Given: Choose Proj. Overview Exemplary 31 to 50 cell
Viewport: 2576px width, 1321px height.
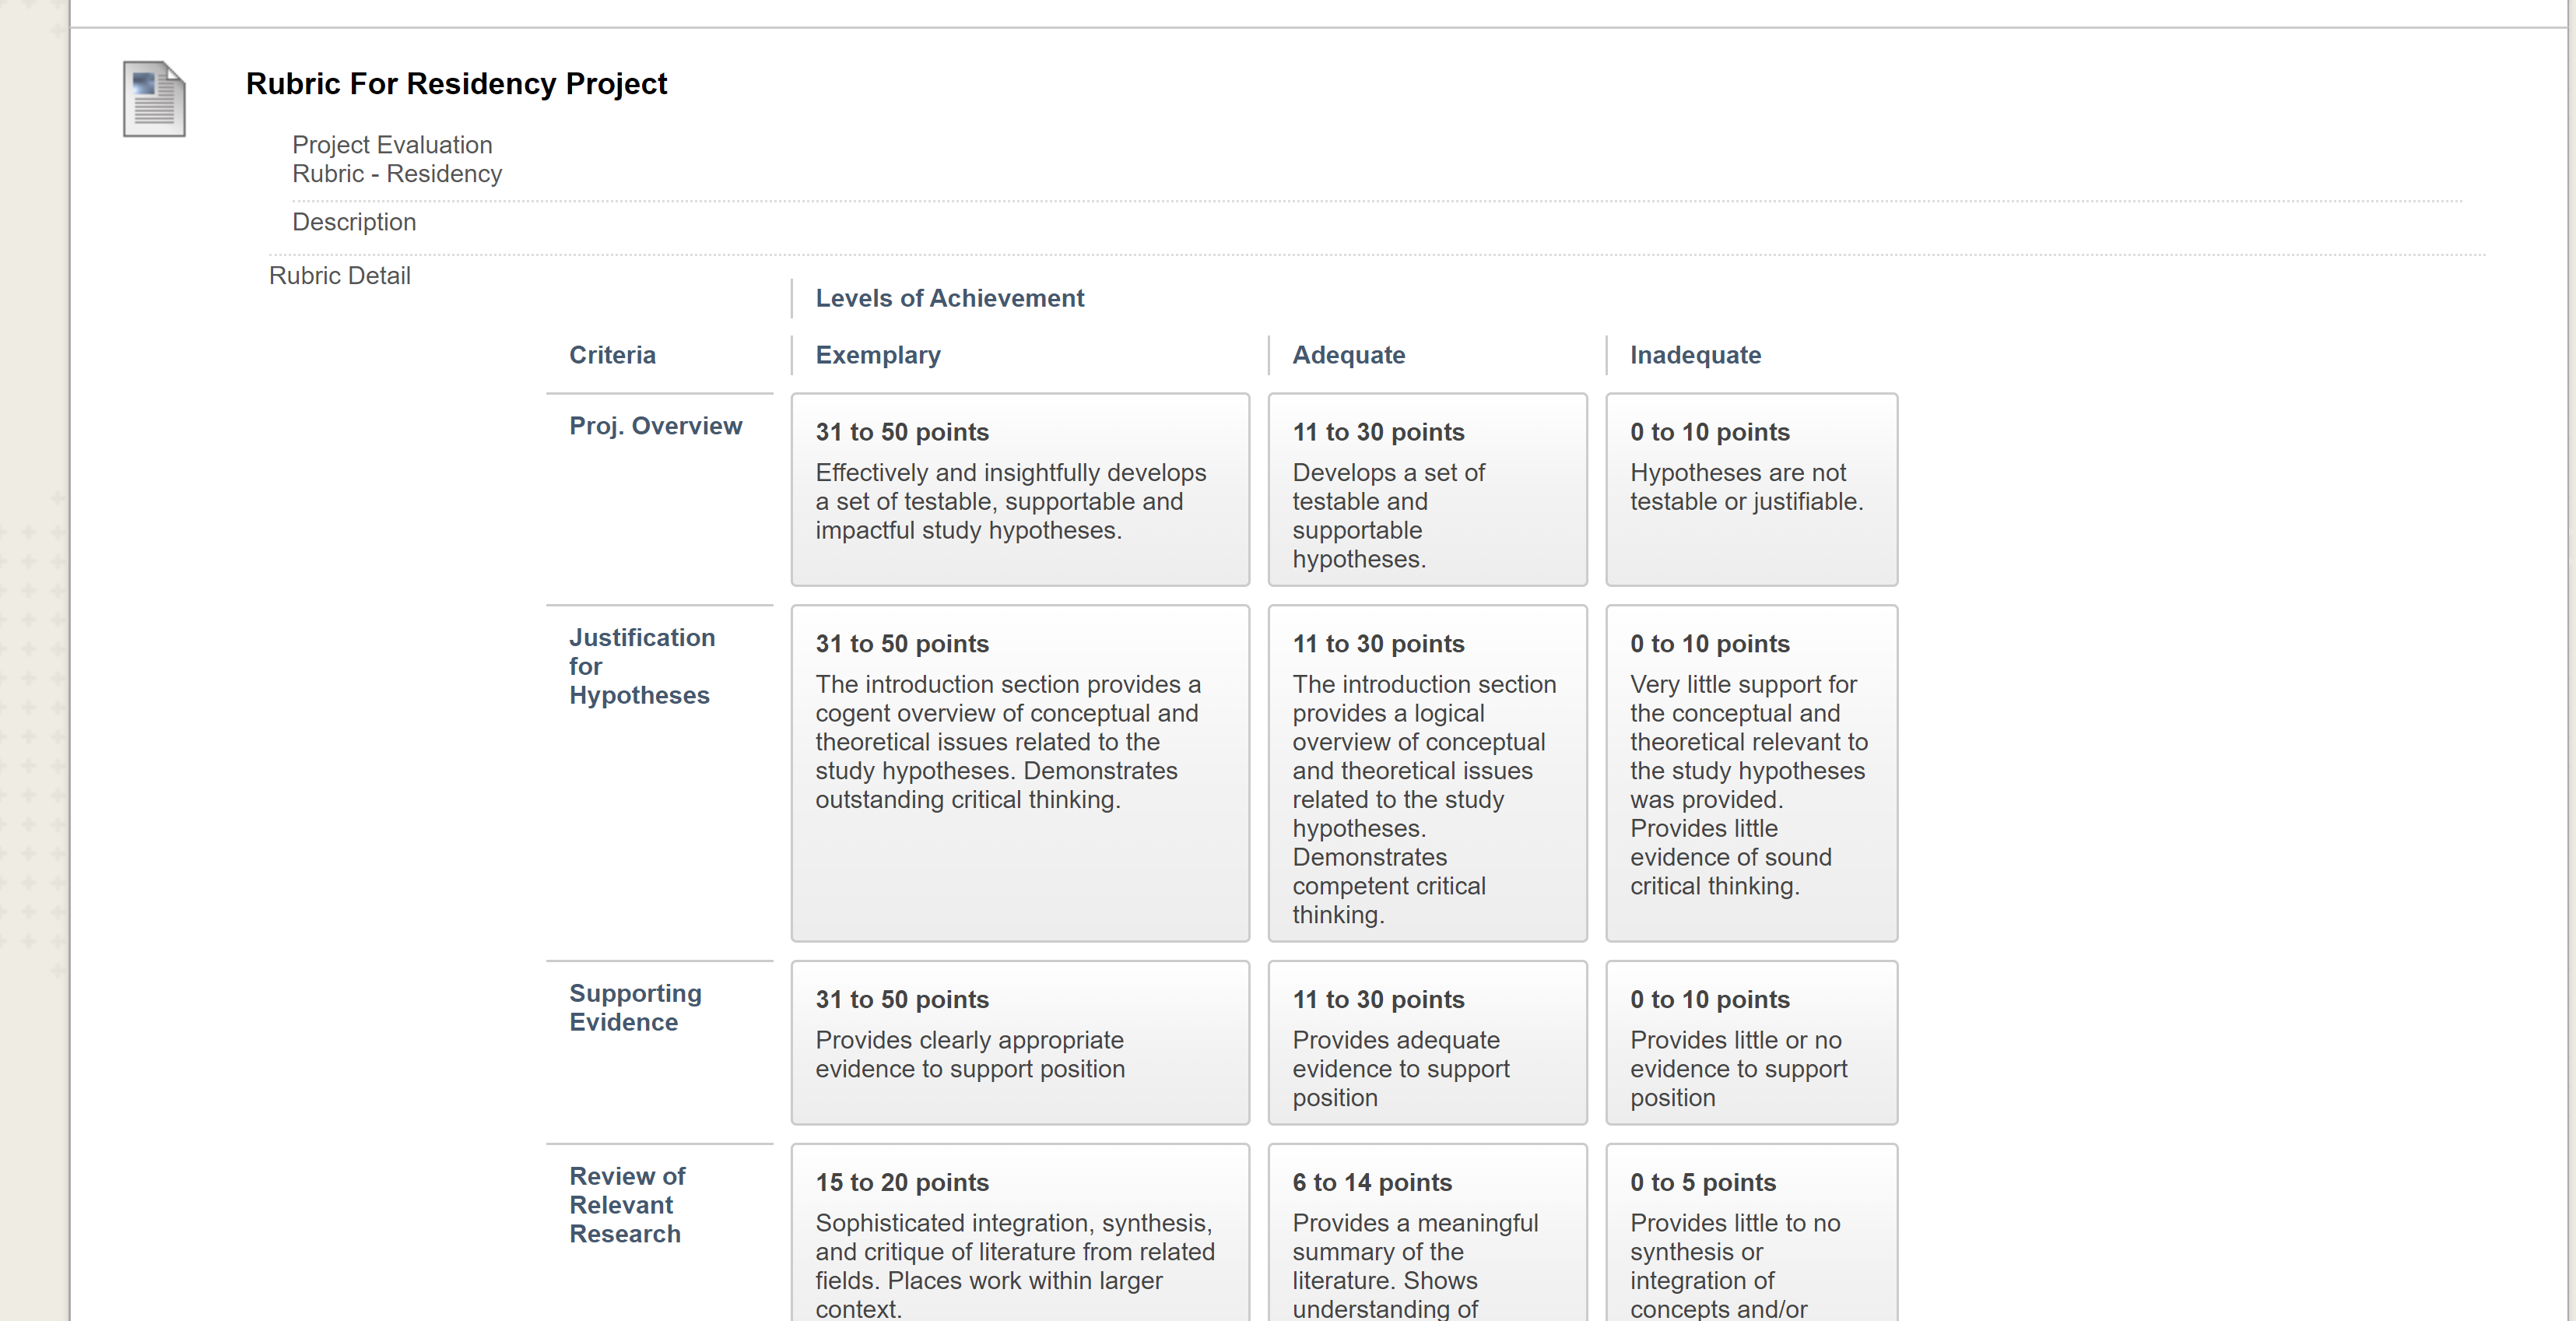Looking at the screenshot, I should 1020,489.
